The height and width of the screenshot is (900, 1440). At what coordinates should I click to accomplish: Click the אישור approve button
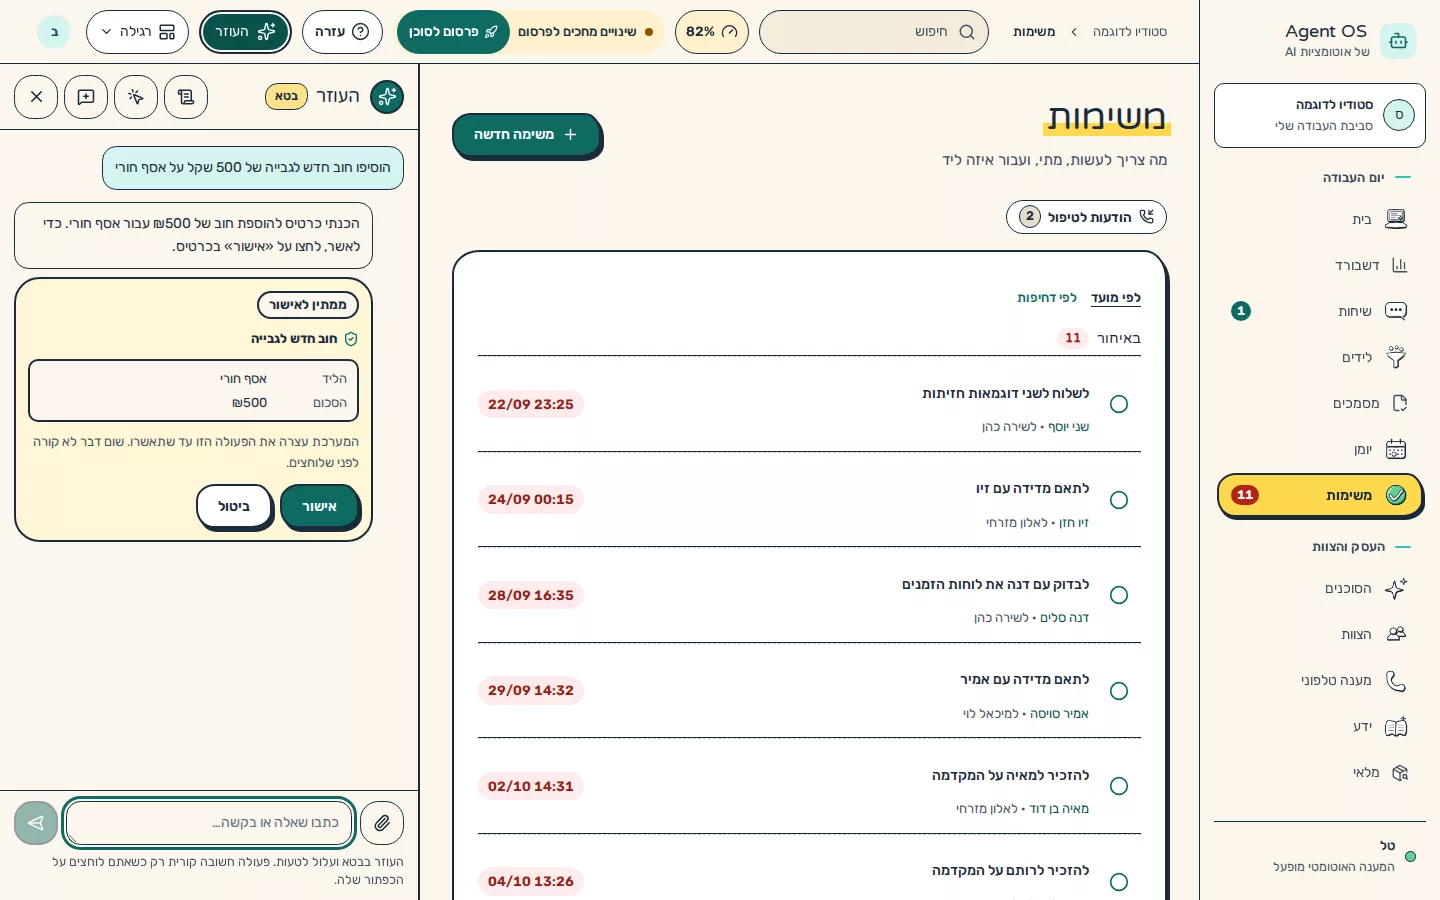319,506
